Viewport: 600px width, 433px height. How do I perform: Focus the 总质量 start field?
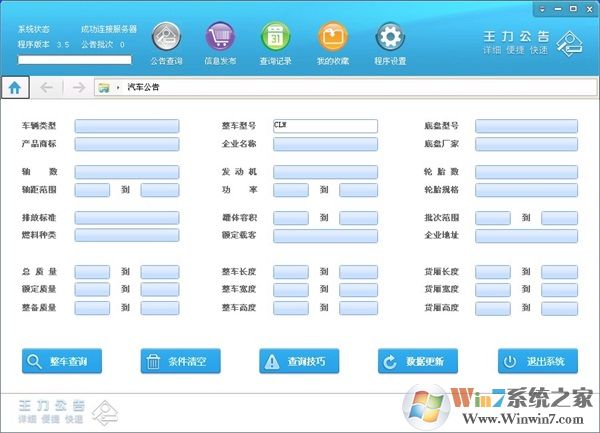92,272
